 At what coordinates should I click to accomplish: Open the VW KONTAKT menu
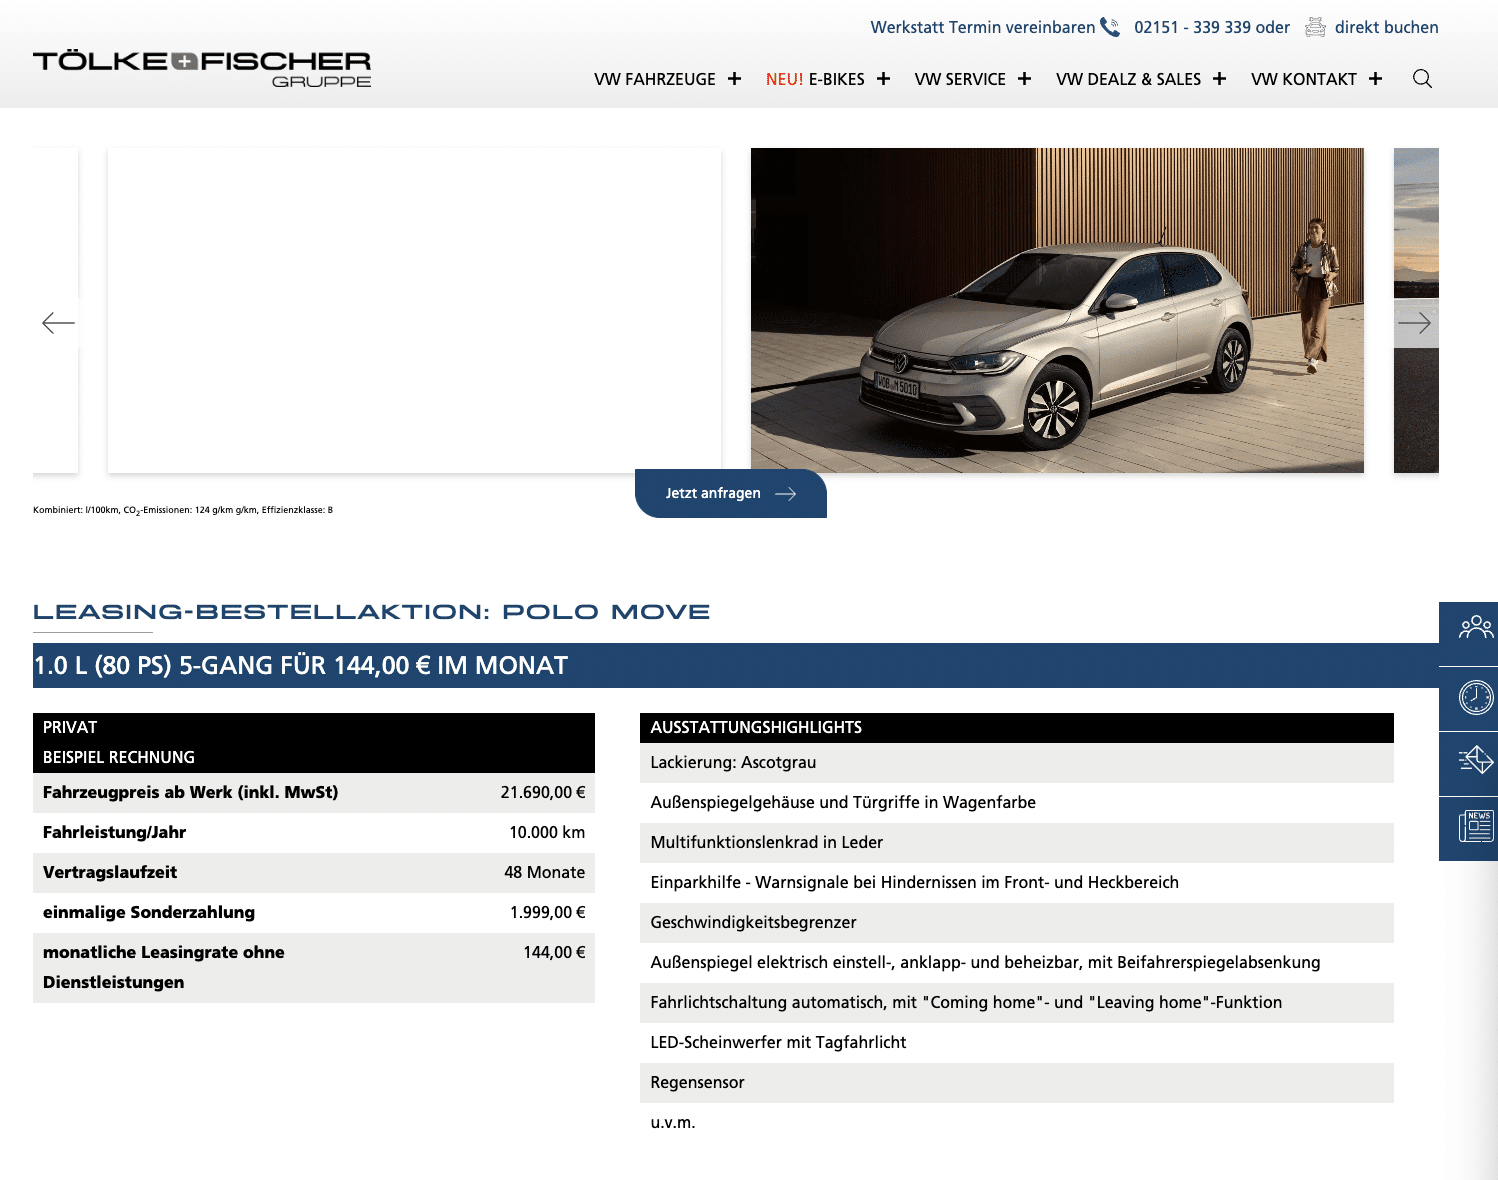[1304, 79]
